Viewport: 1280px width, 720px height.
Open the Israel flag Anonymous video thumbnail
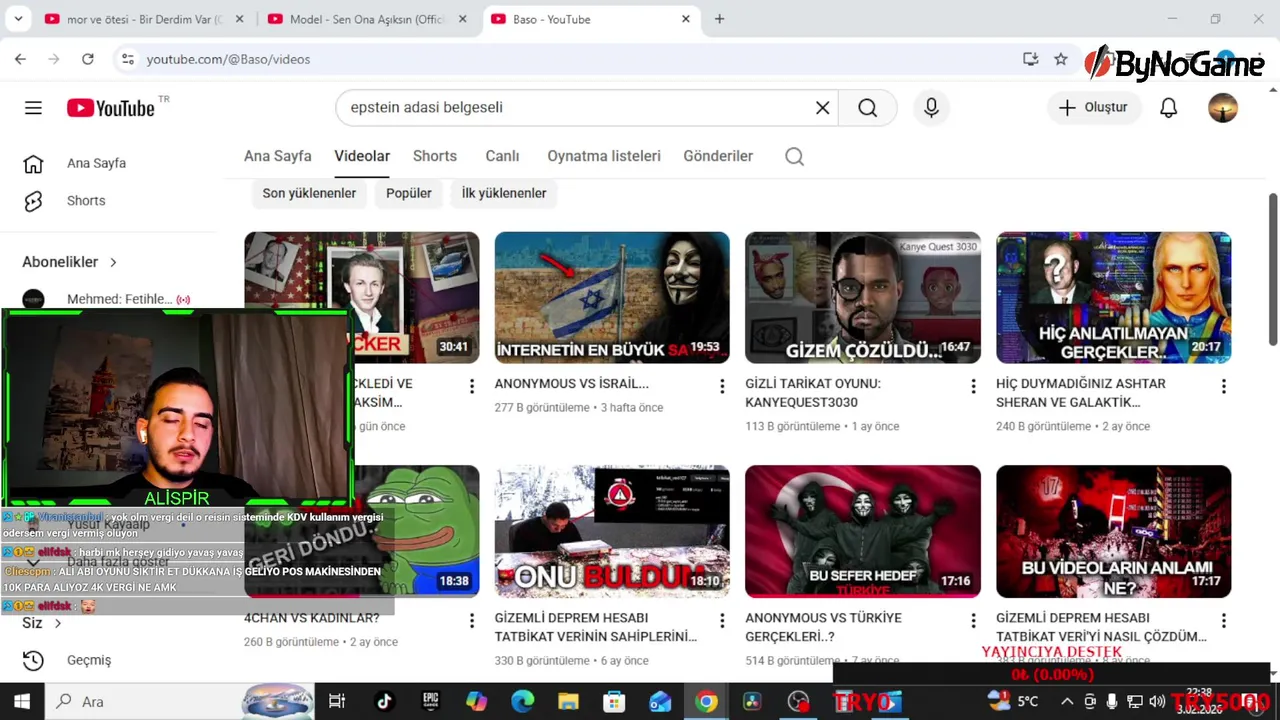click(x=612, y=297)
